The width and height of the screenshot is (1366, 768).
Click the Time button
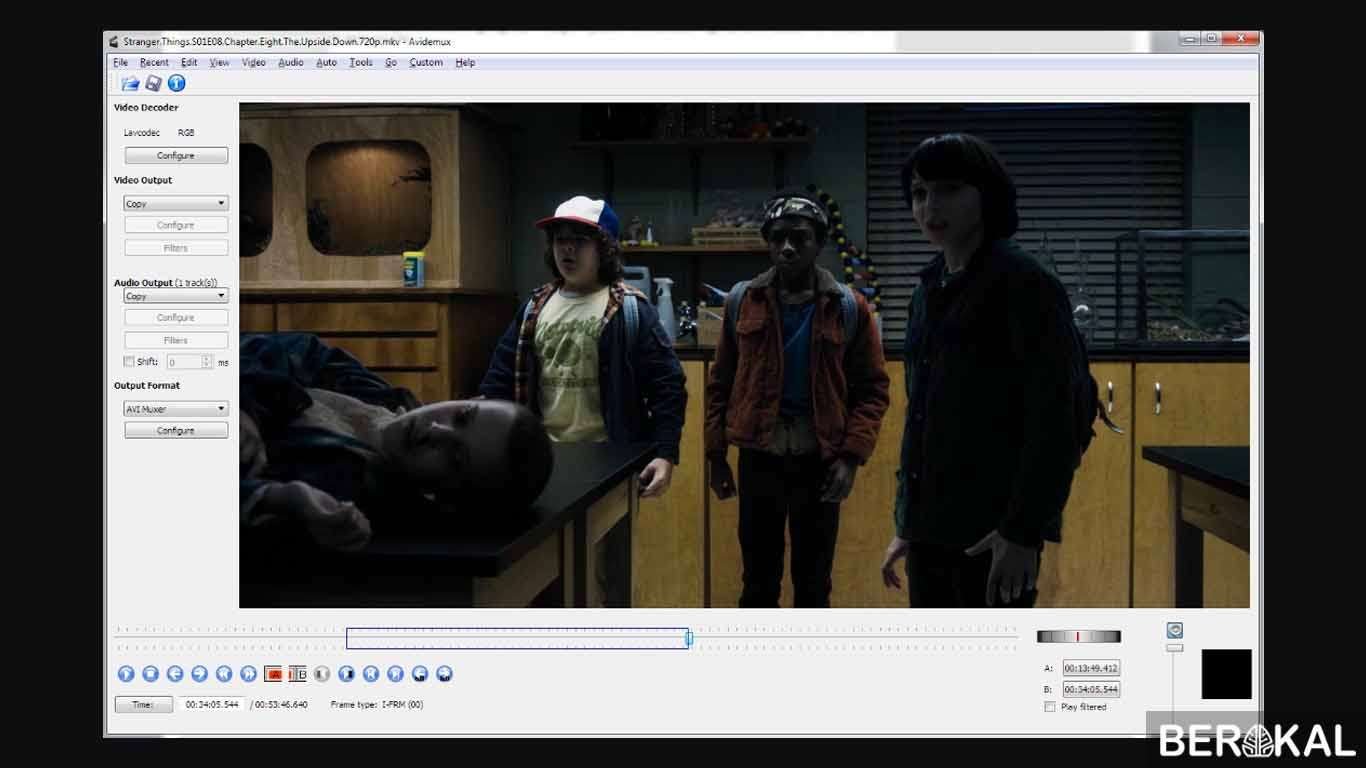coord(143,705)
